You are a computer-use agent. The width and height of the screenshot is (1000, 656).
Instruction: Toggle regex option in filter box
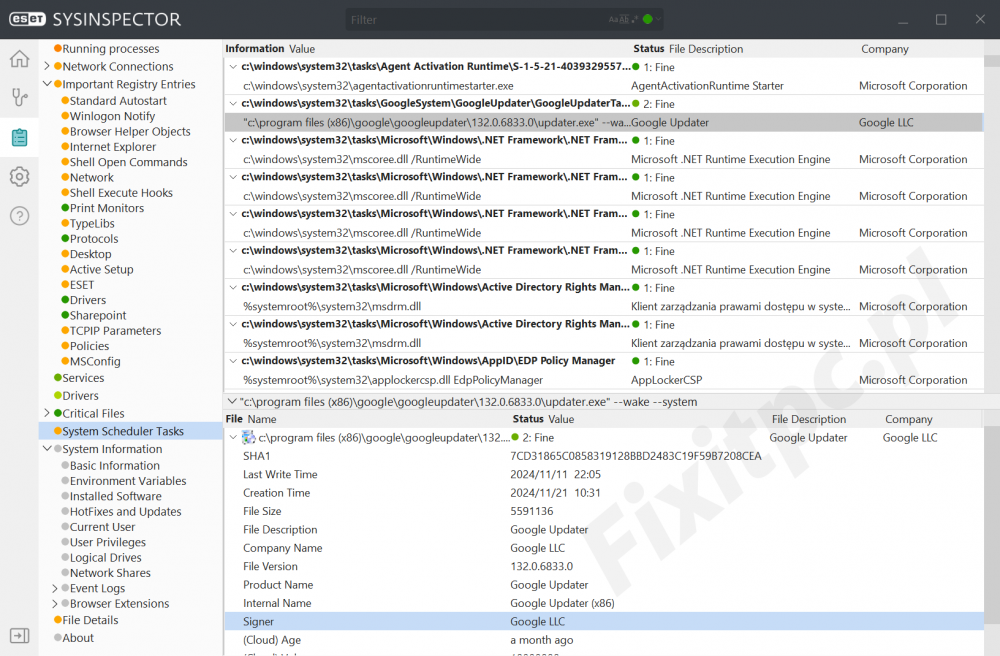click(x=634, y=20)
